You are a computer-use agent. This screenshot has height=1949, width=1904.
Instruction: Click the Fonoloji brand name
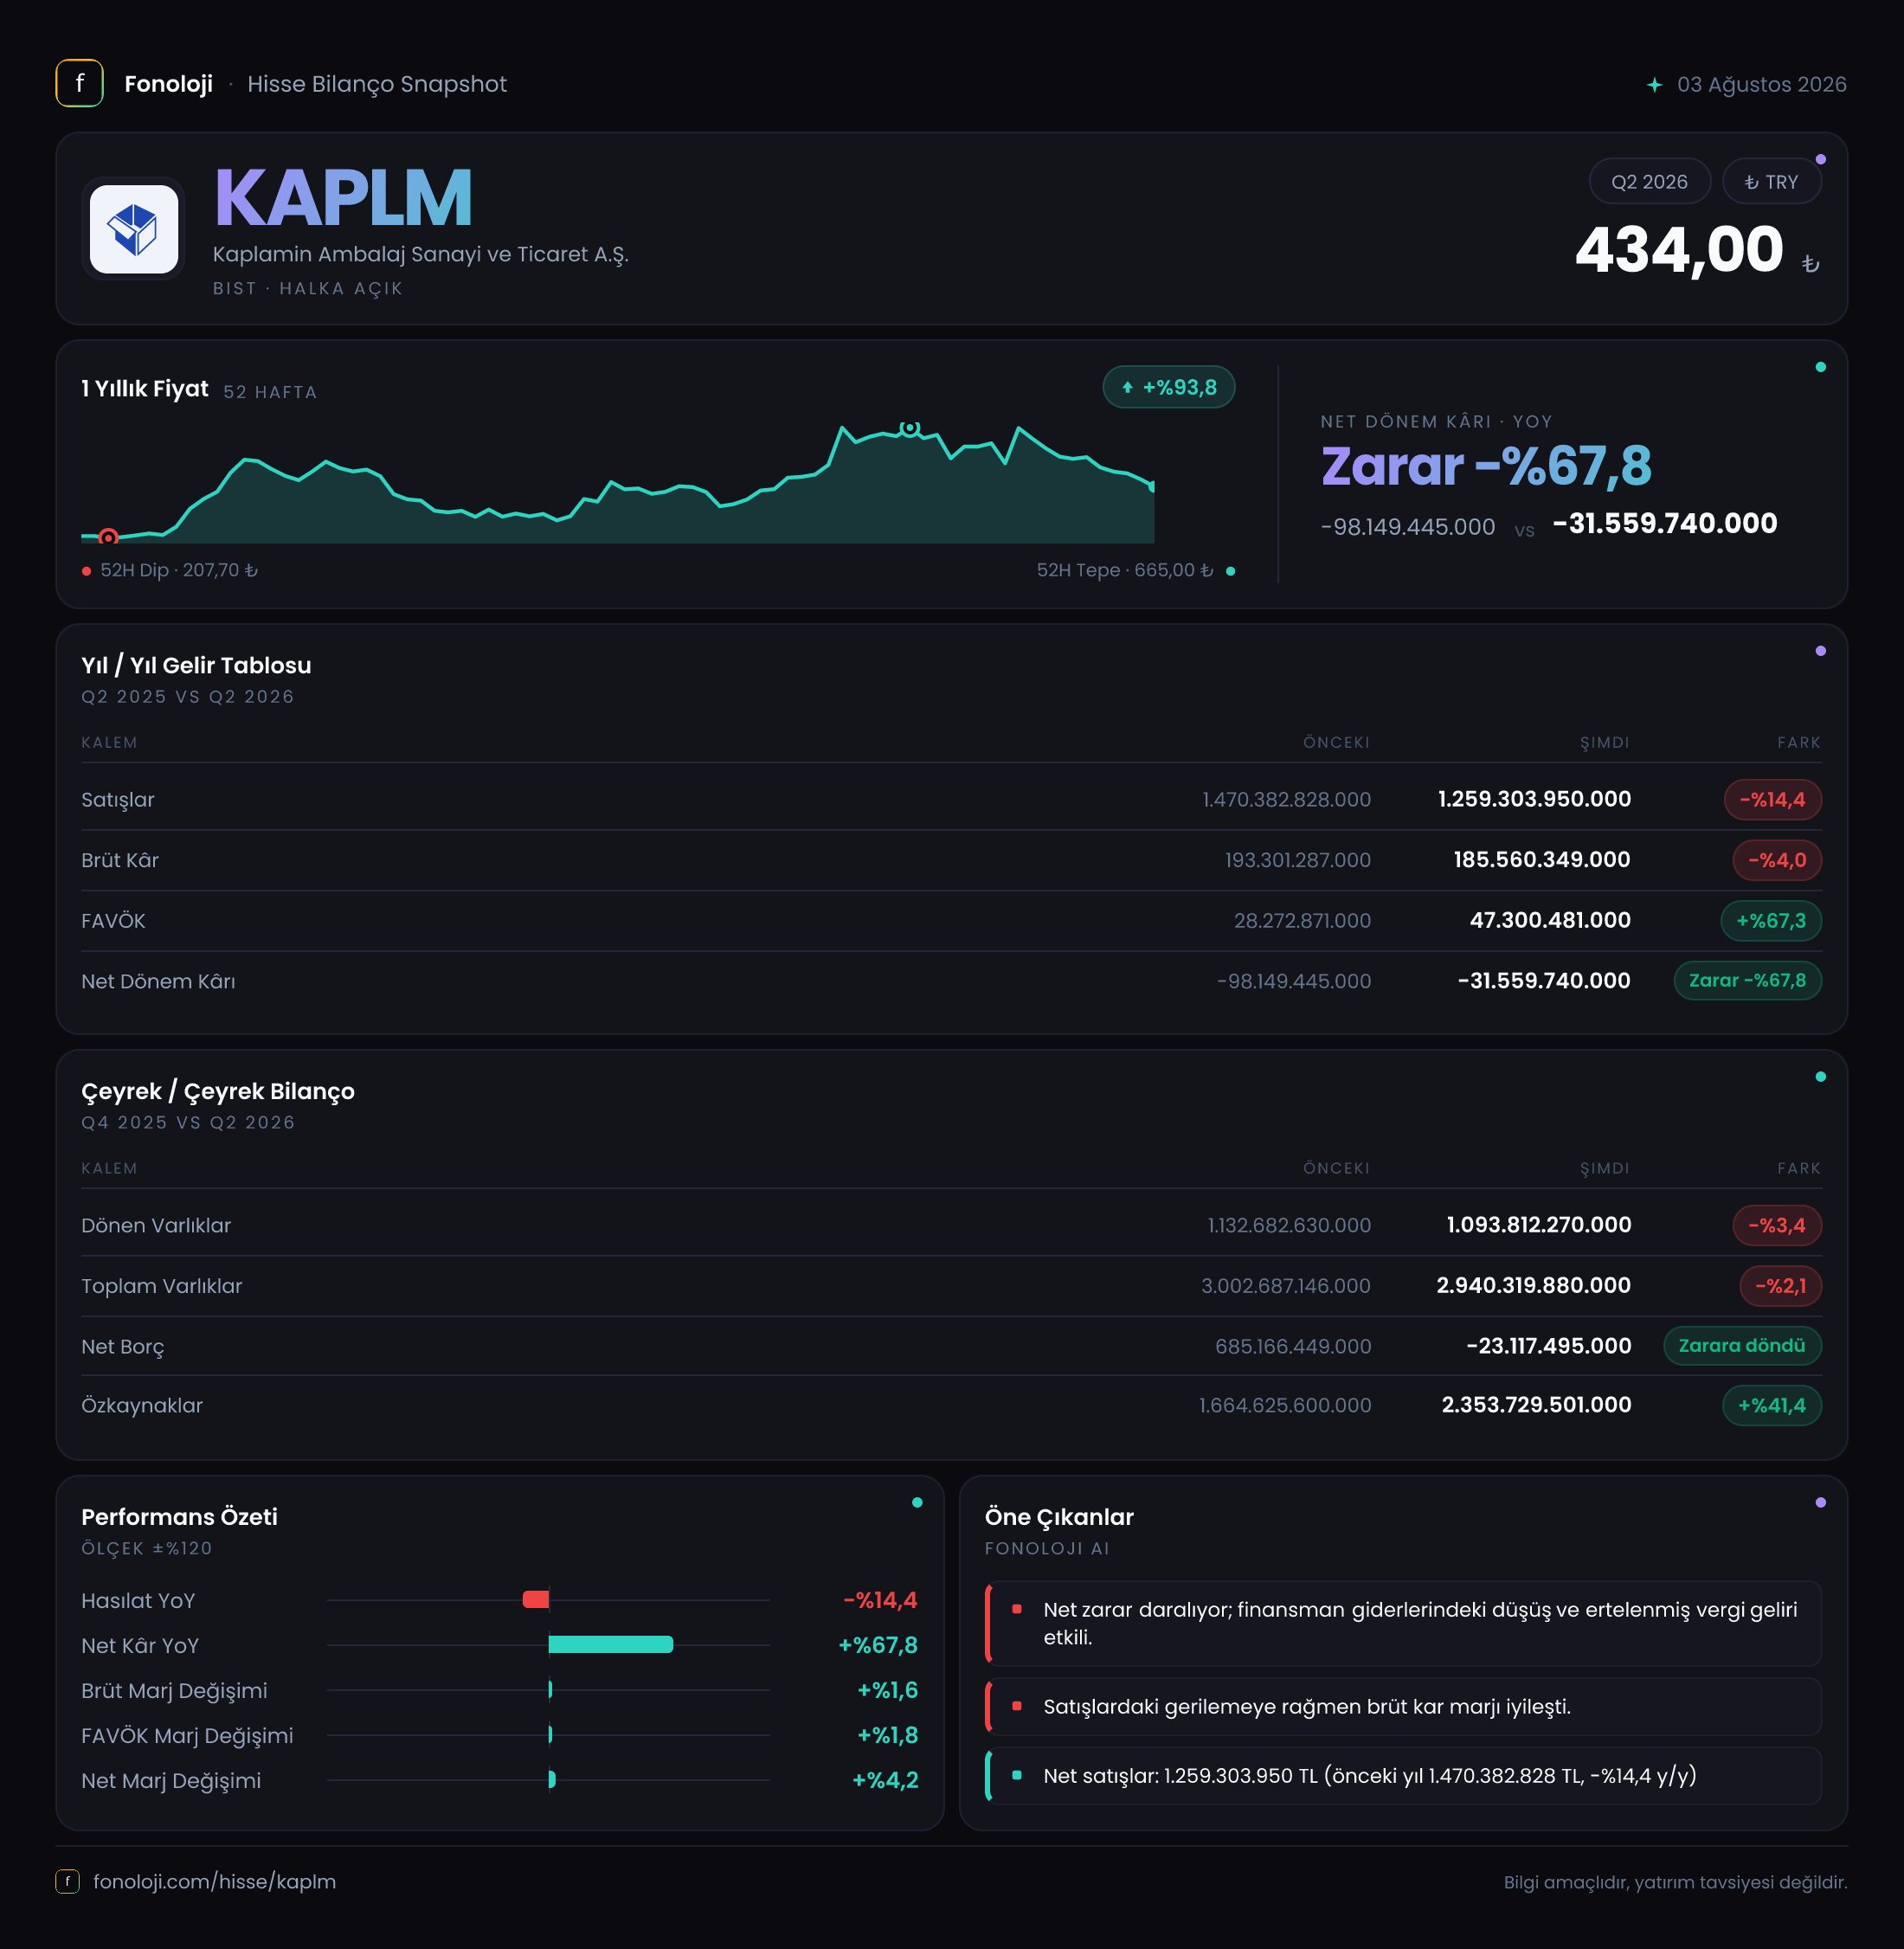point(168,84)
